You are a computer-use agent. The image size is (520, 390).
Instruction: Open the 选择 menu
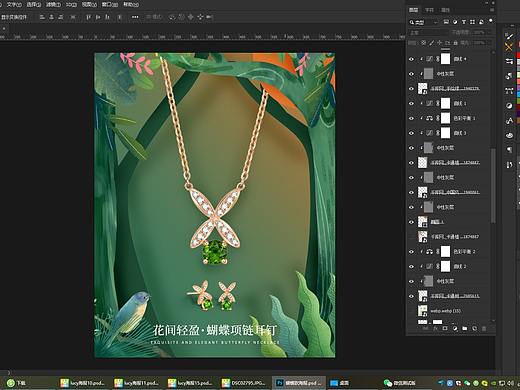(34, 4)
